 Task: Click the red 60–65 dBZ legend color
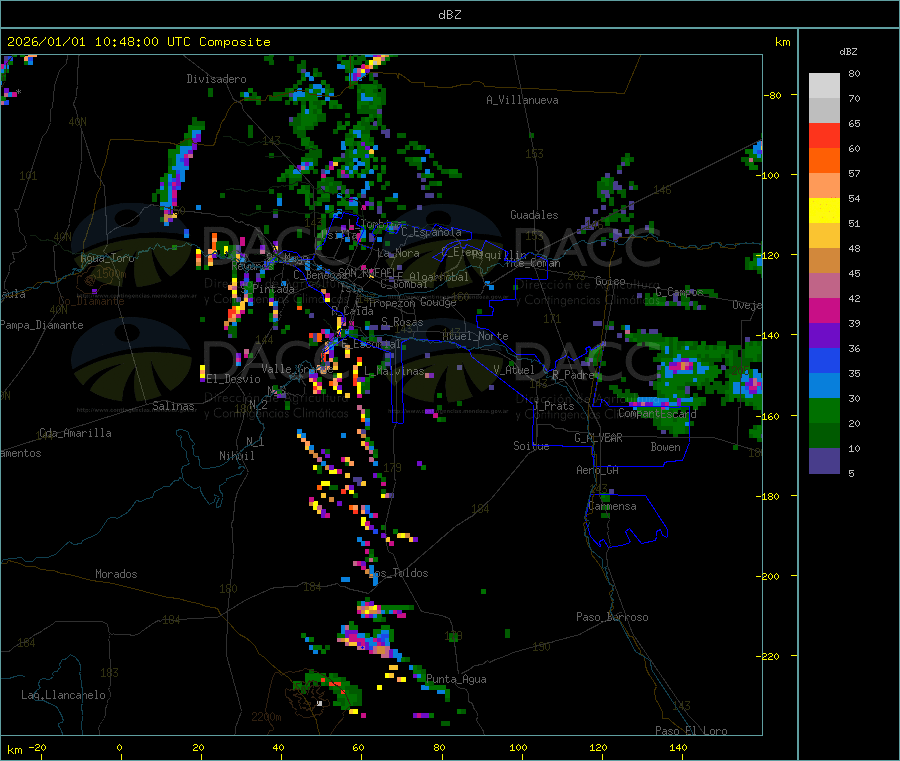coord(824,136)
